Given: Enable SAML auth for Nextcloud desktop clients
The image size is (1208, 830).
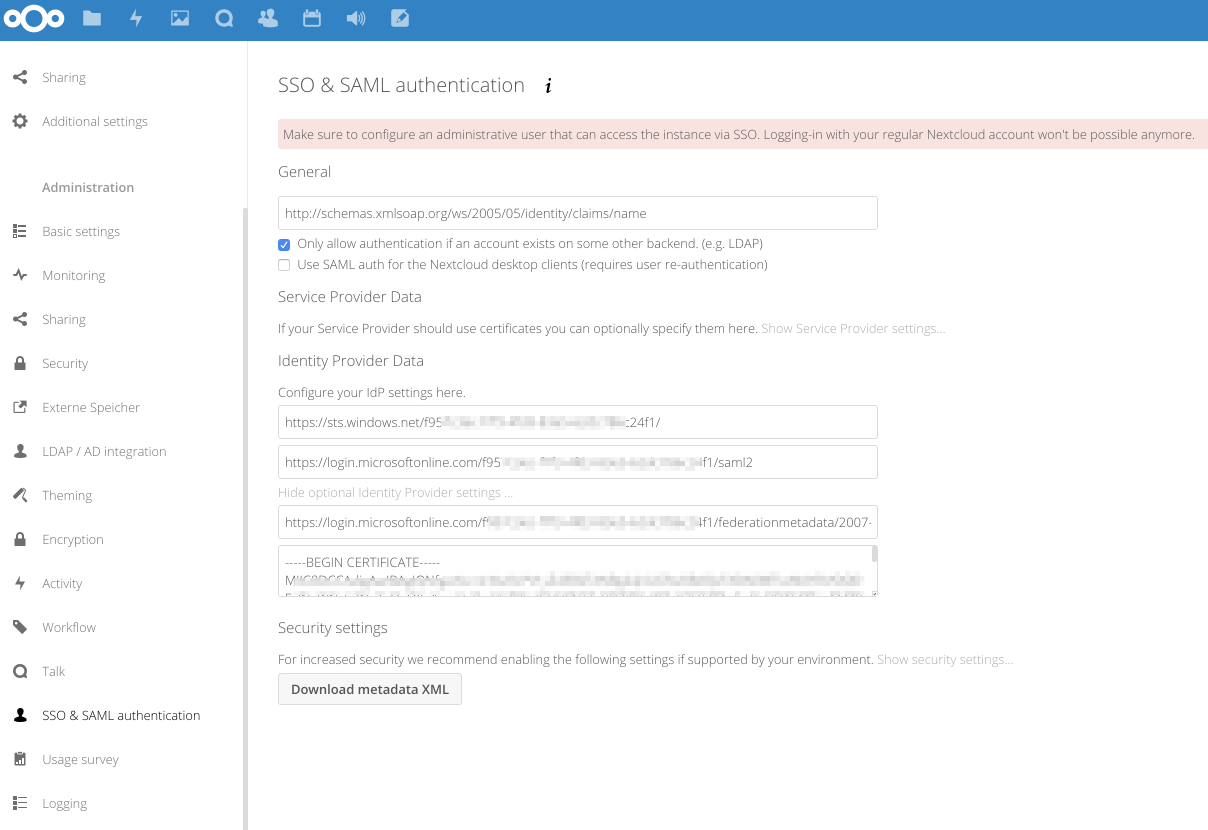Looking at the screenshot, I should (283, 264).
